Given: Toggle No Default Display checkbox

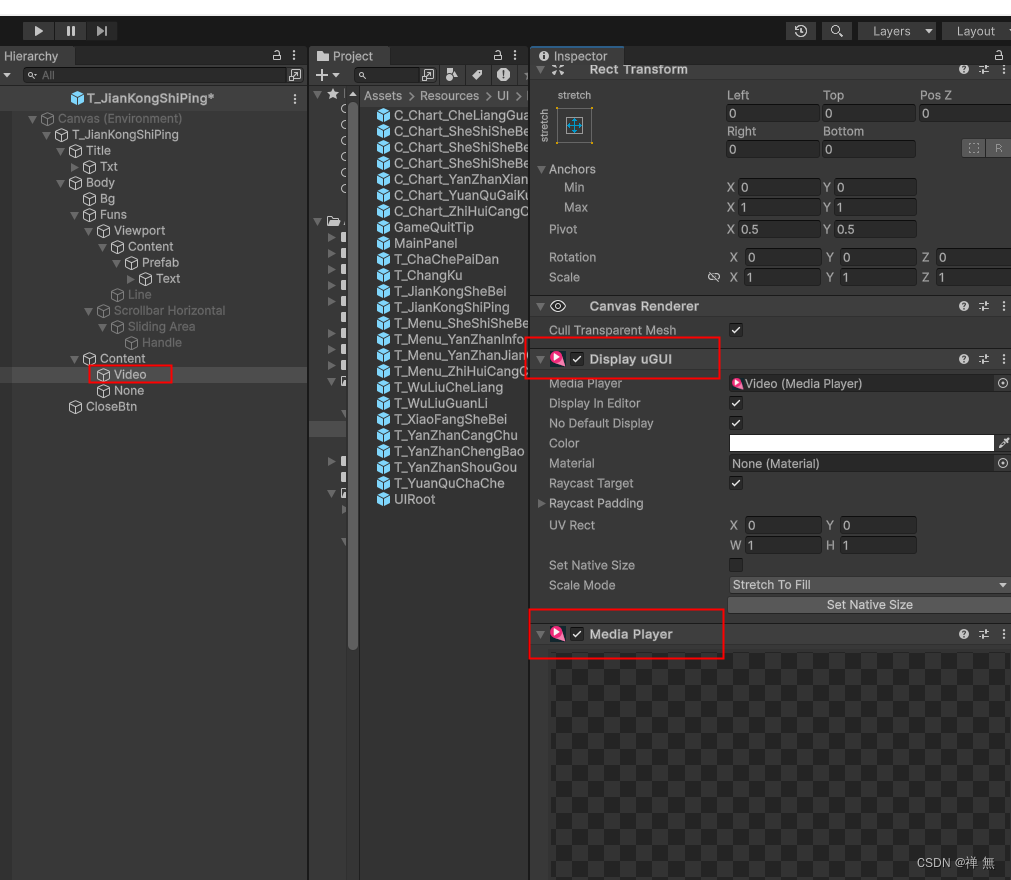Looking at the screenshot, I should [x=736, y=423].
